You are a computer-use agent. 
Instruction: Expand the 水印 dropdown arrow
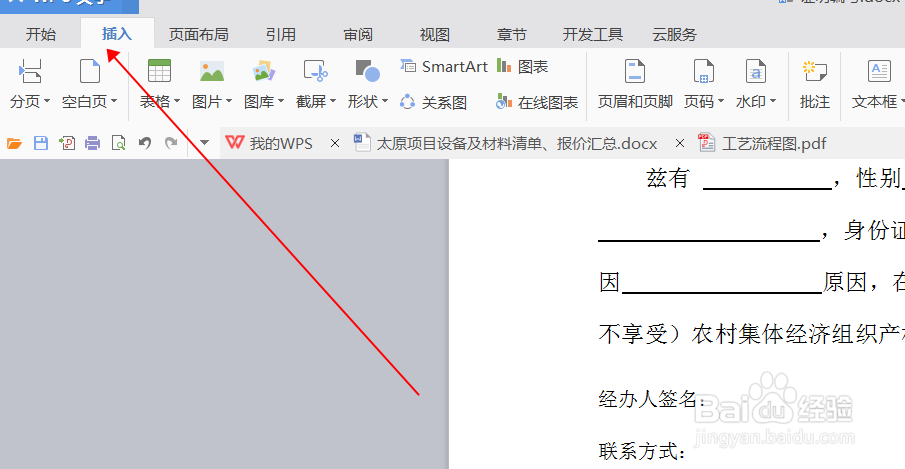pyautogui.click(x=773, y=101)
